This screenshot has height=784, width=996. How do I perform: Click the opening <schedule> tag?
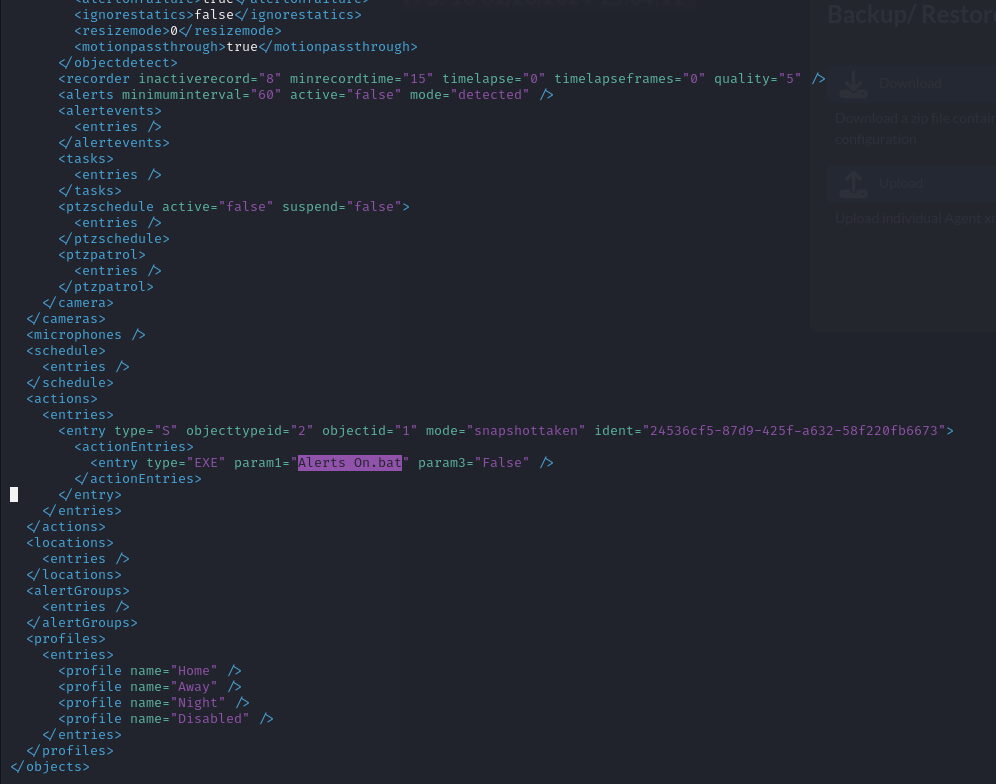click(66, 351)
